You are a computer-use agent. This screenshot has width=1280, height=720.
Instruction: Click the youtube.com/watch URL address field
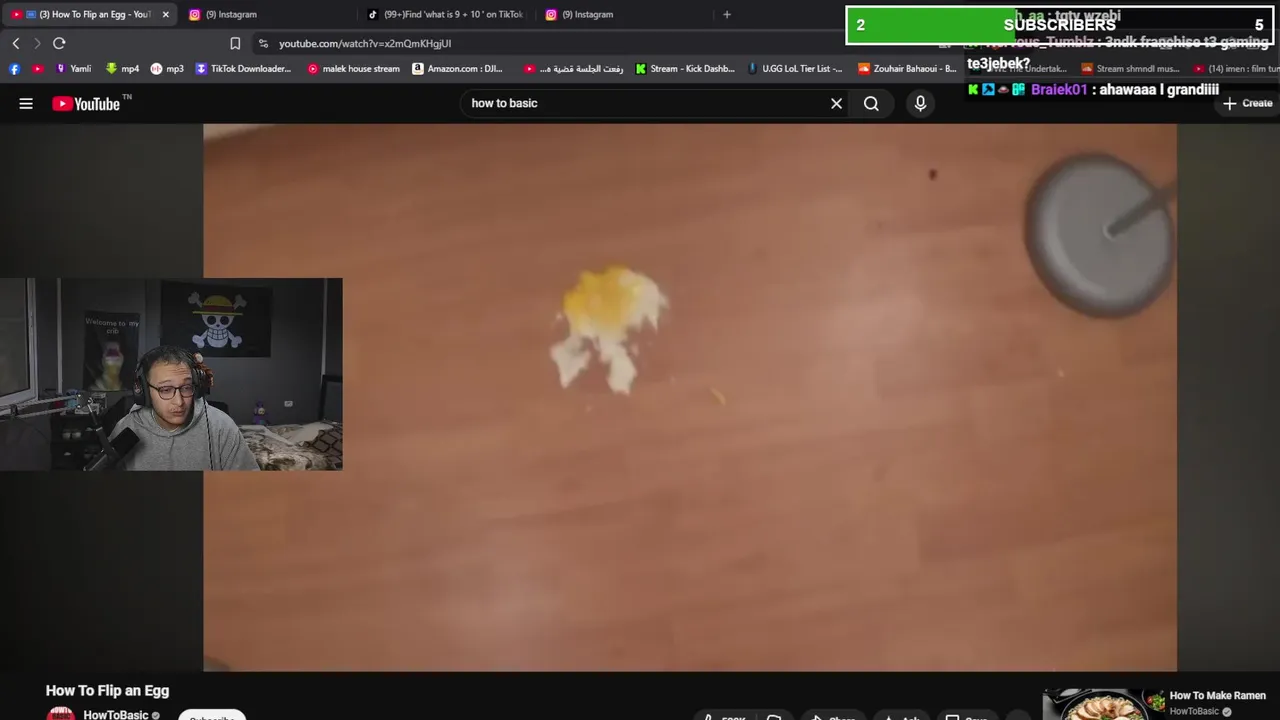(365, 43)
